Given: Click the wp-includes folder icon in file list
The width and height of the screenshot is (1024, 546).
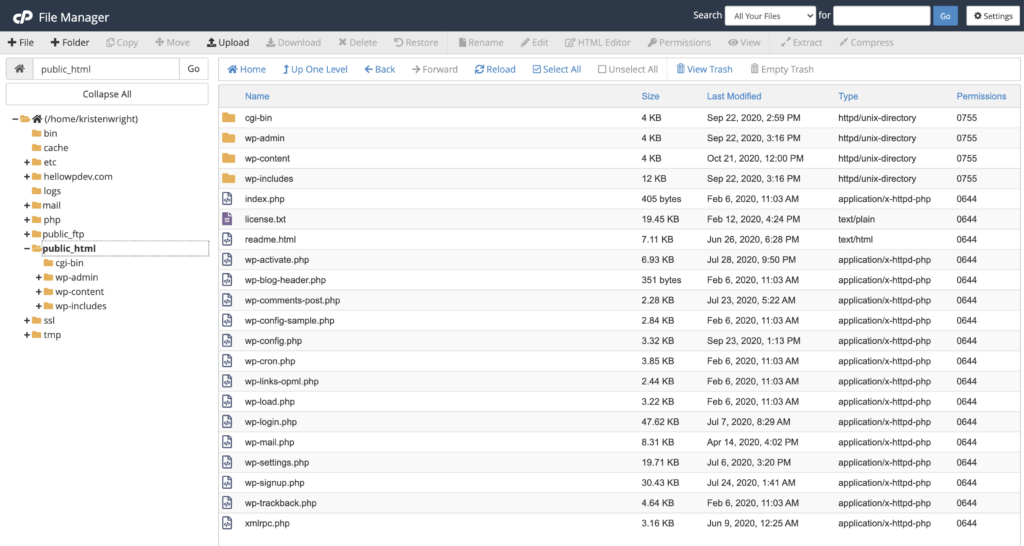Looking at the screenshot, I should [x=228, y=178].
